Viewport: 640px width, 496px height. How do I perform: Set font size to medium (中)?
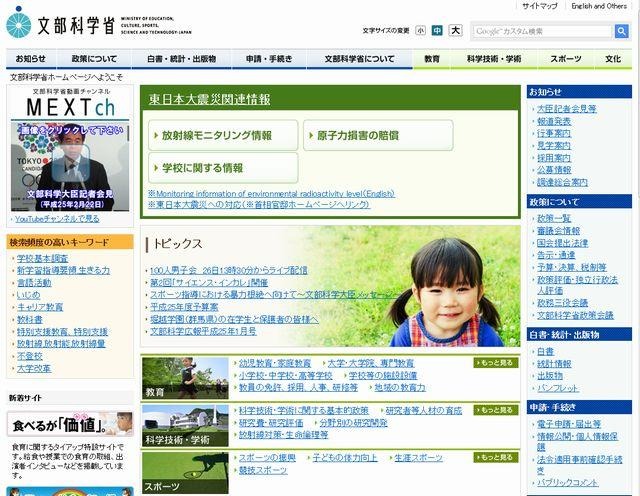tap(437, 31)
